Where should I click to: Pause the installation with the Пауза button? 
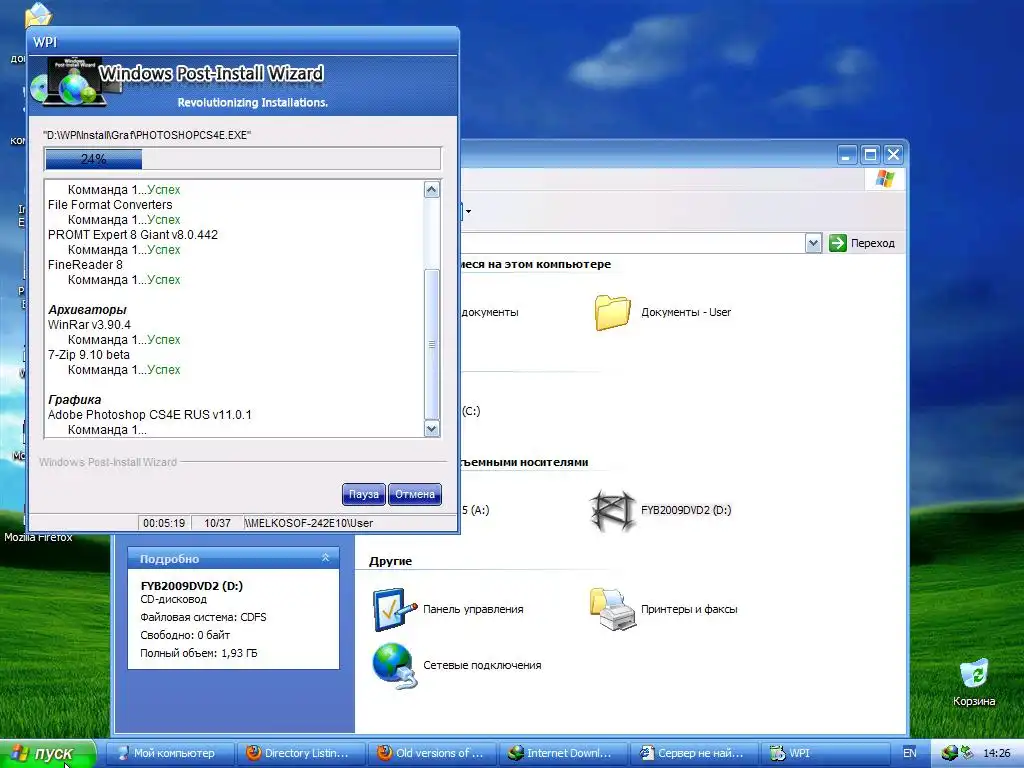[363, 494]
